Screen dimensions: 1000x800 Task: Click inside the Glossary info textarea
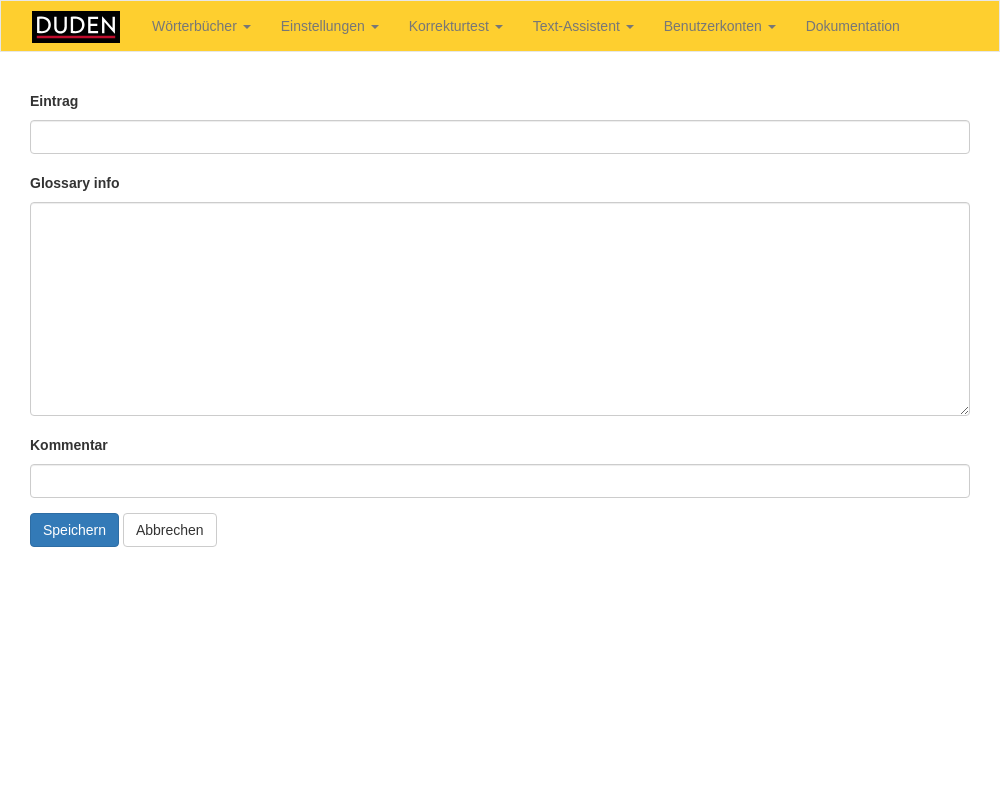tap(500, 309)
